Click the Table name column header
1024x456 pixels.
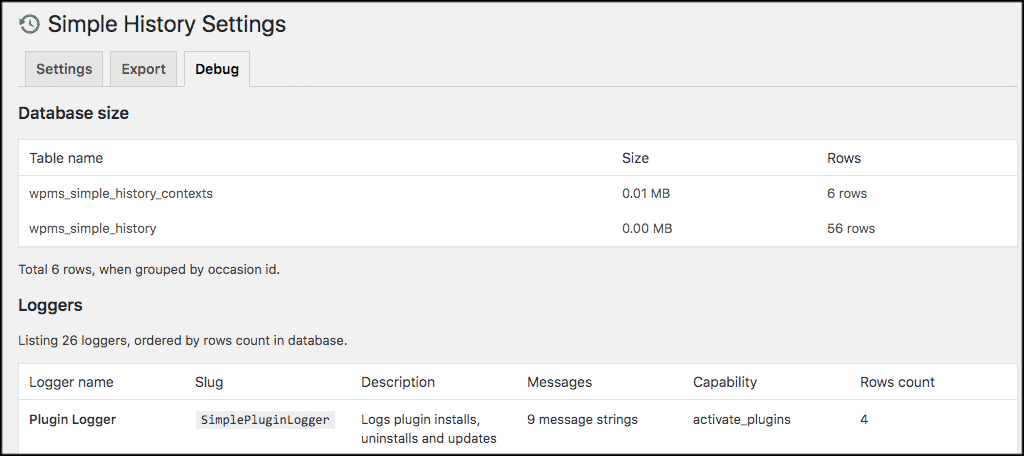pos(66,158)
